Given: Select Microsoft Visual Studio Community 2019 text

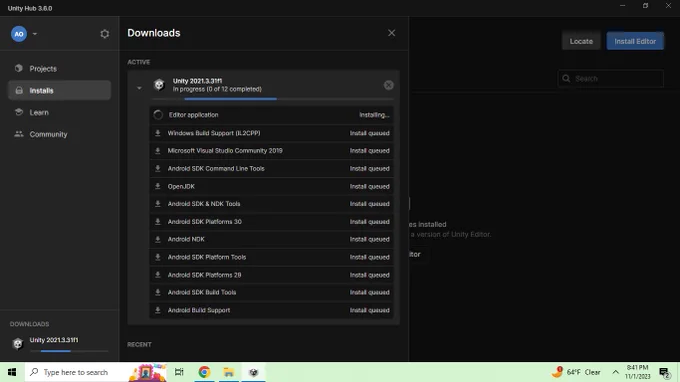Looking at the screenshot, I should click(x=225, y=150).
